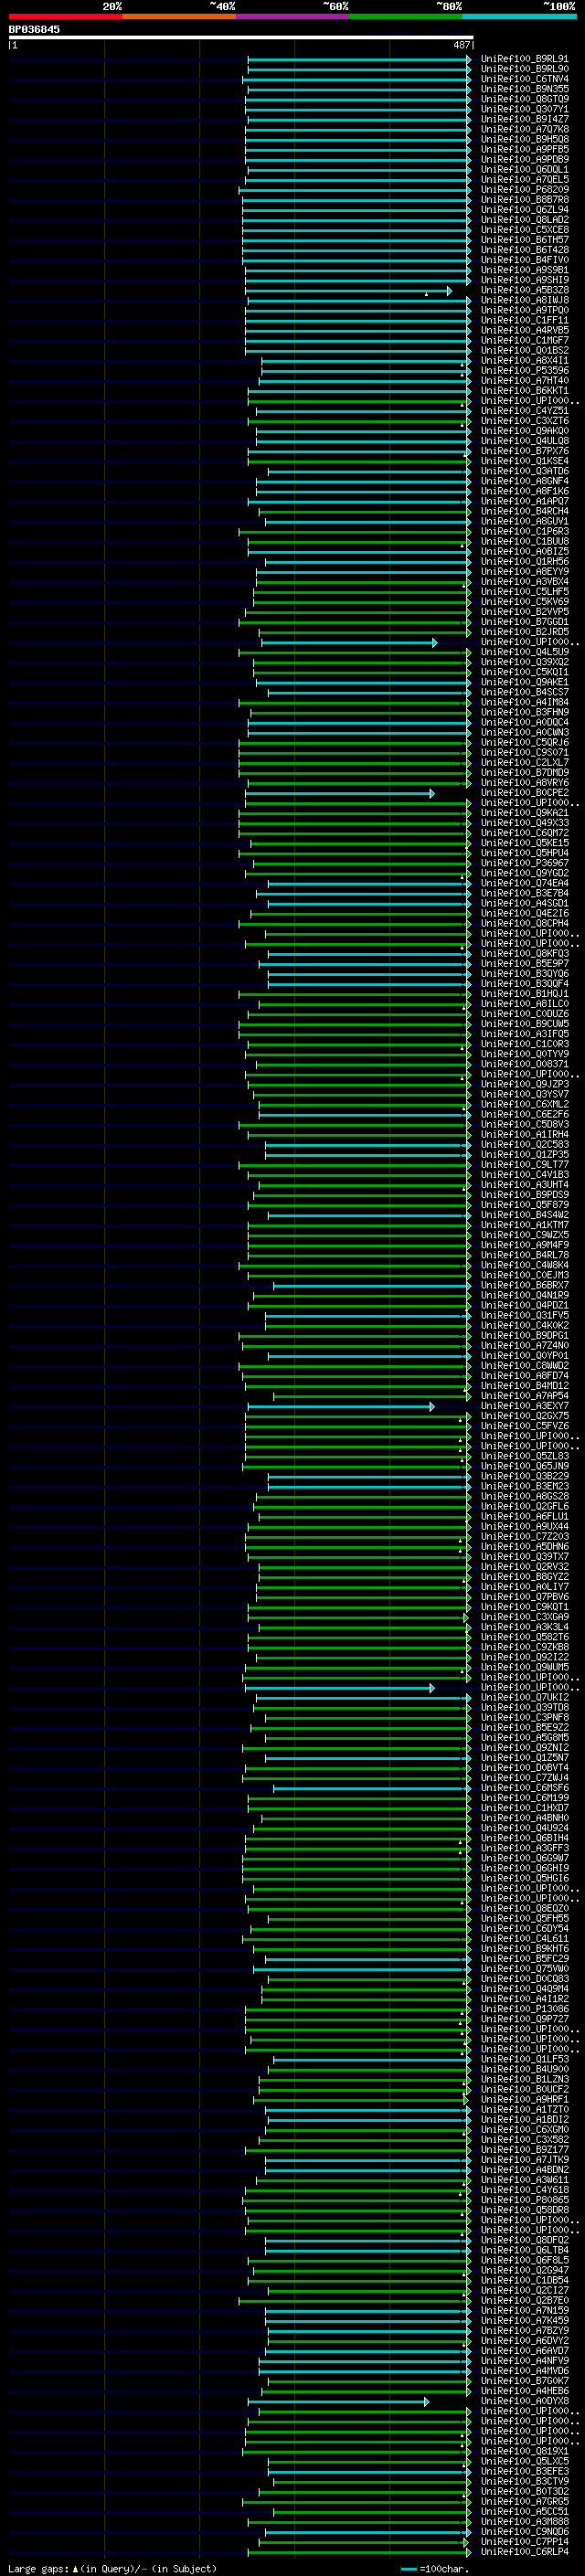585x2576 pixels.
Task: Select the UniRef100_P68209 label
Action: [x=524, y=189]
